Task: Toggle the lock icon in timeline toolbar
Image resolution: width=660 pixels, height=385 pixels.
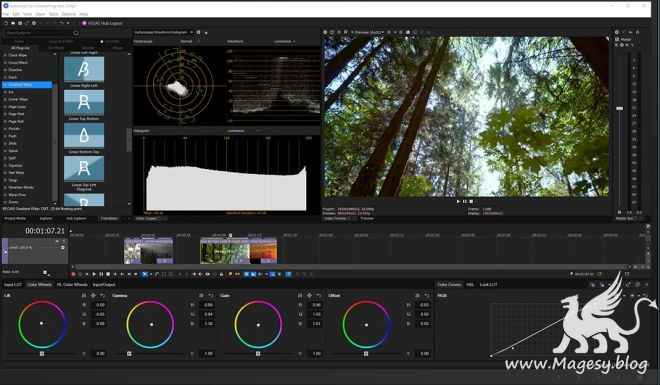Action: (221, 274)
